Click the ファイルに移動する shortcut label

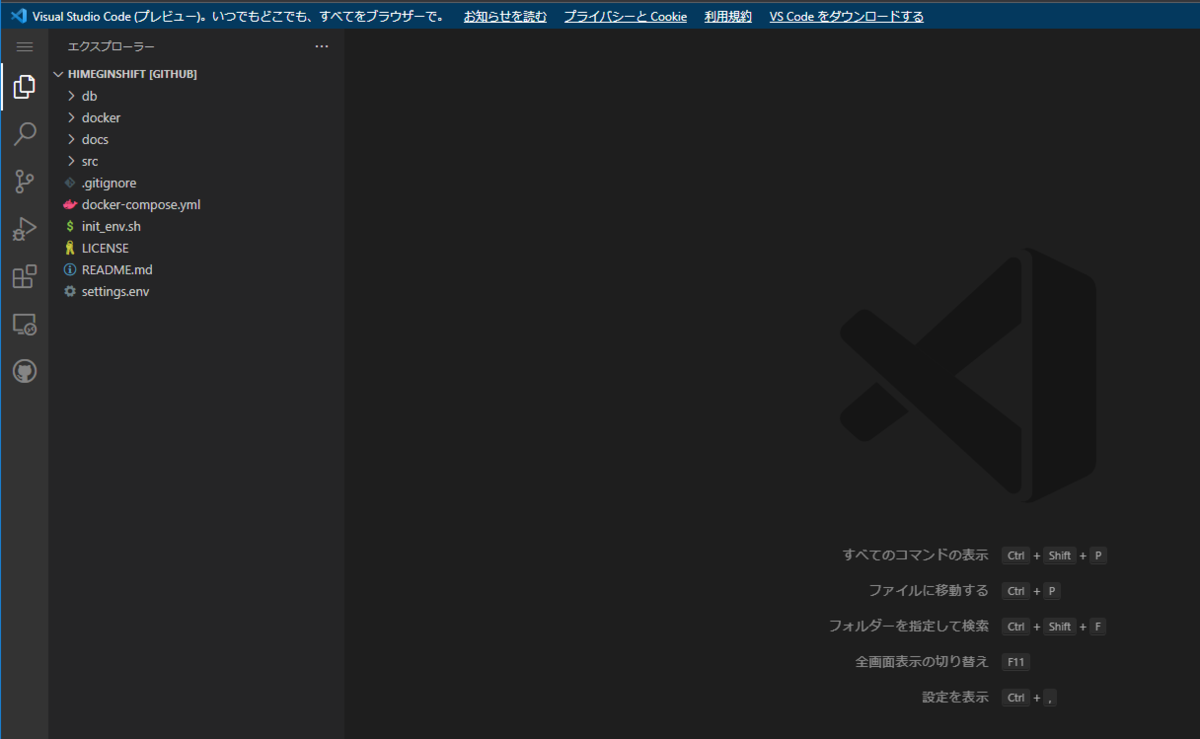click(x=928, y=591)
